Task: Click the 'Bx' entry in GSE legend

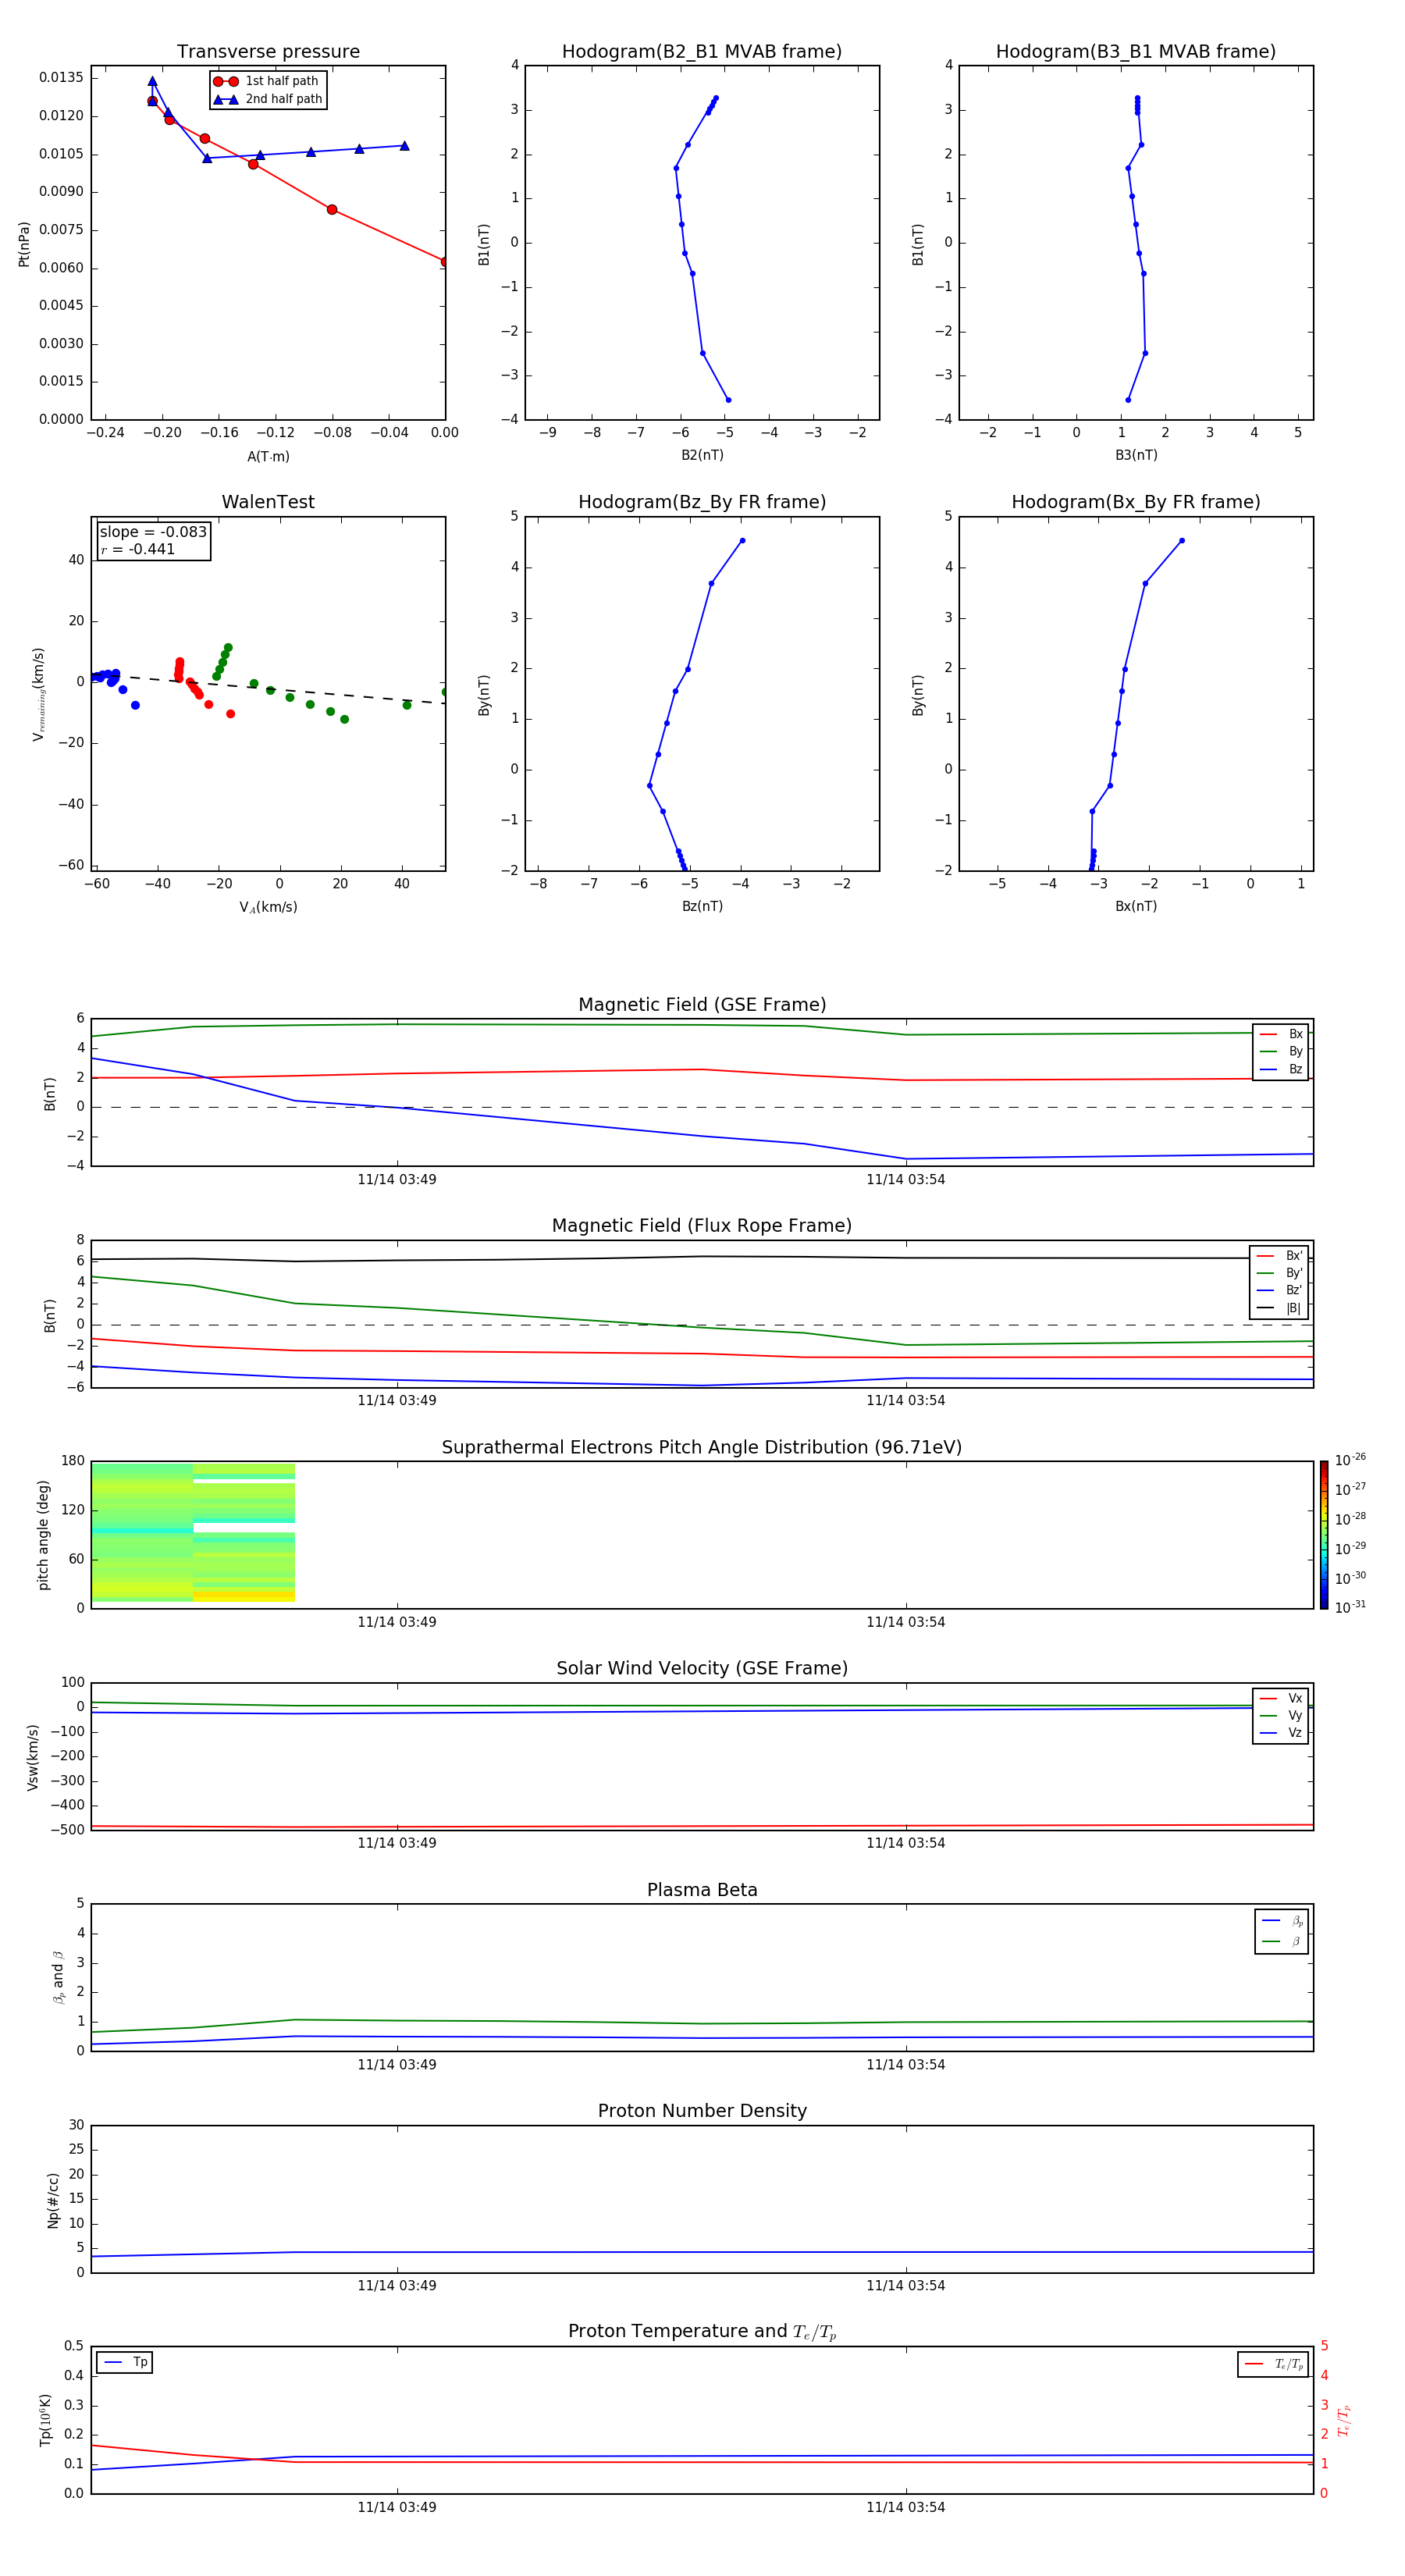Action: (x=1281, y=1034)
